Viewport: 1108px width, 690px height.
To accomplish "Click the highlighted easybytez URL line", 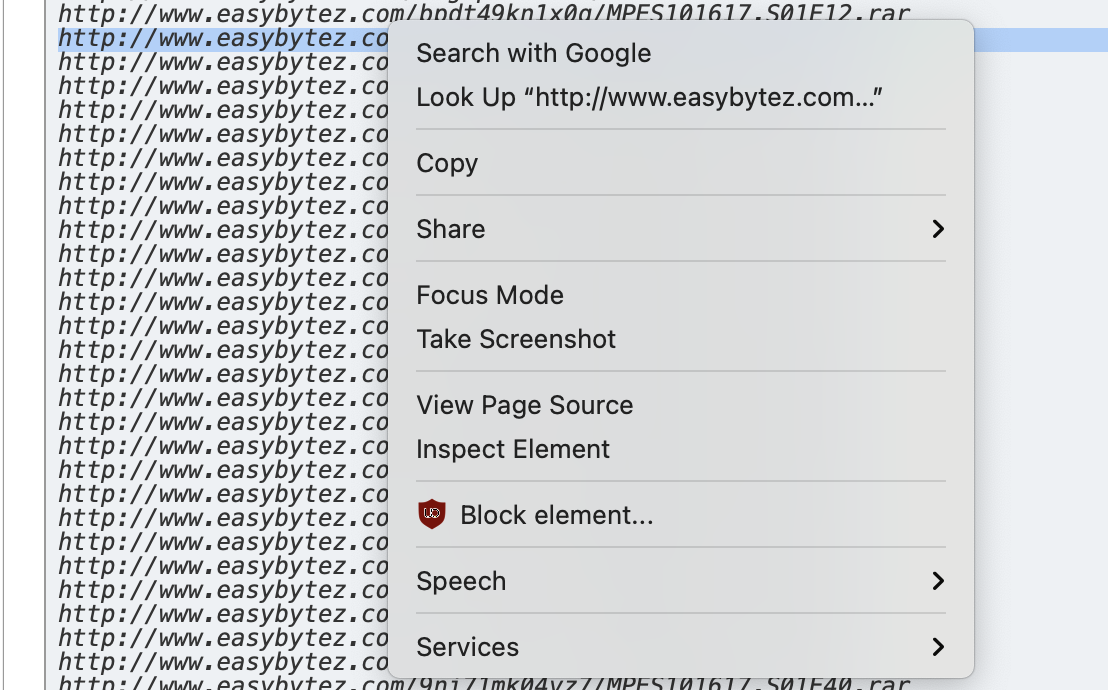I will tap(223, 39).
